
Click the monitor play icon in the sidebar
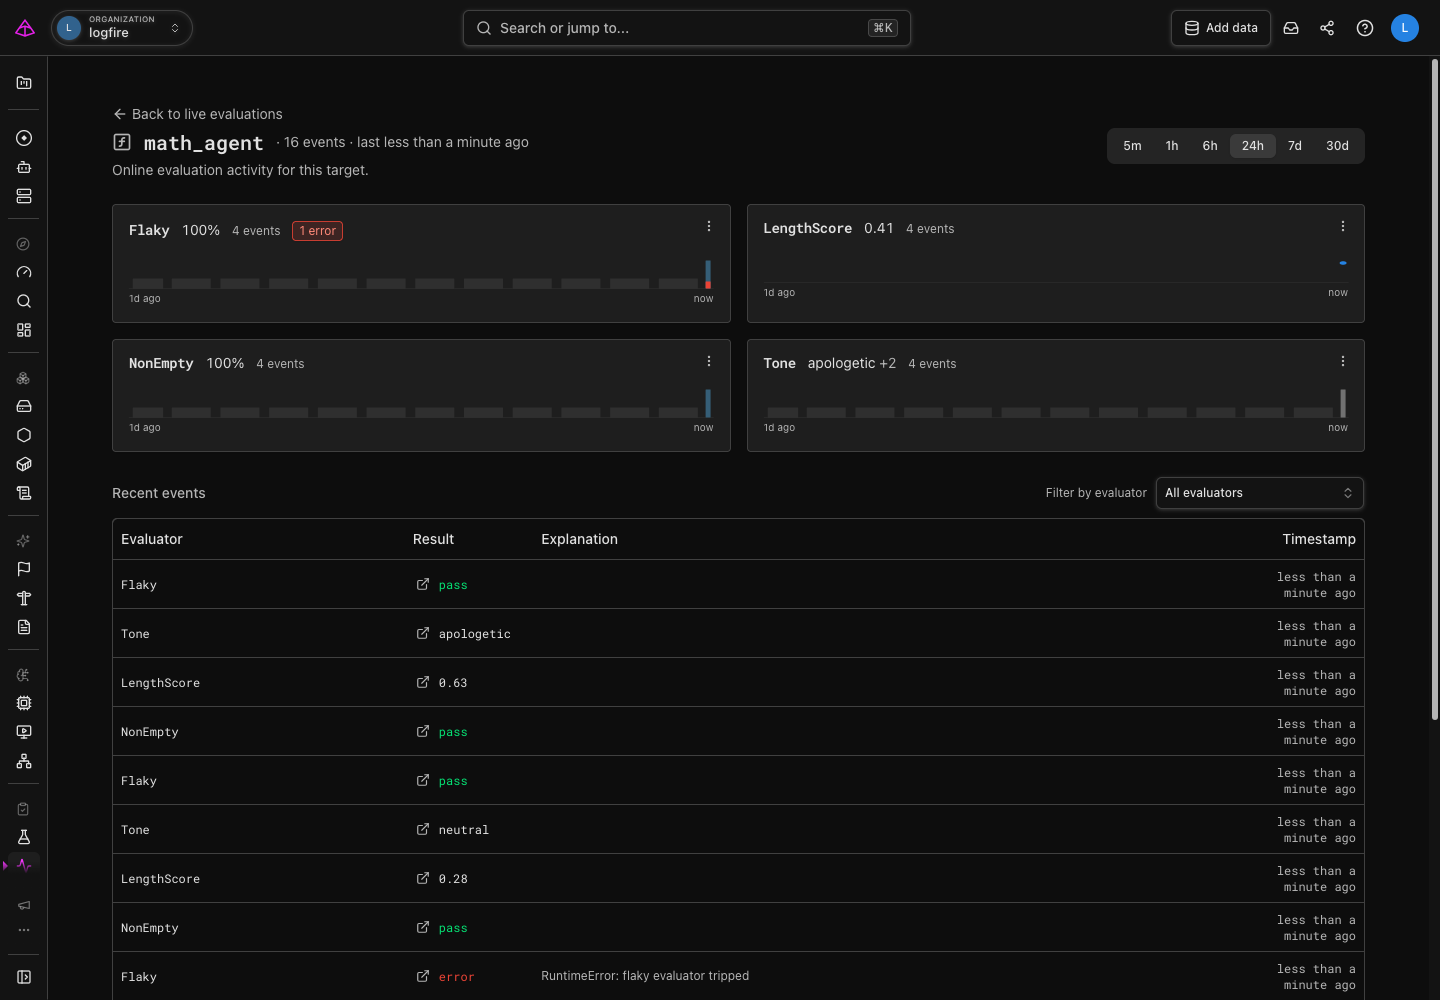click(x=24, y=732)
